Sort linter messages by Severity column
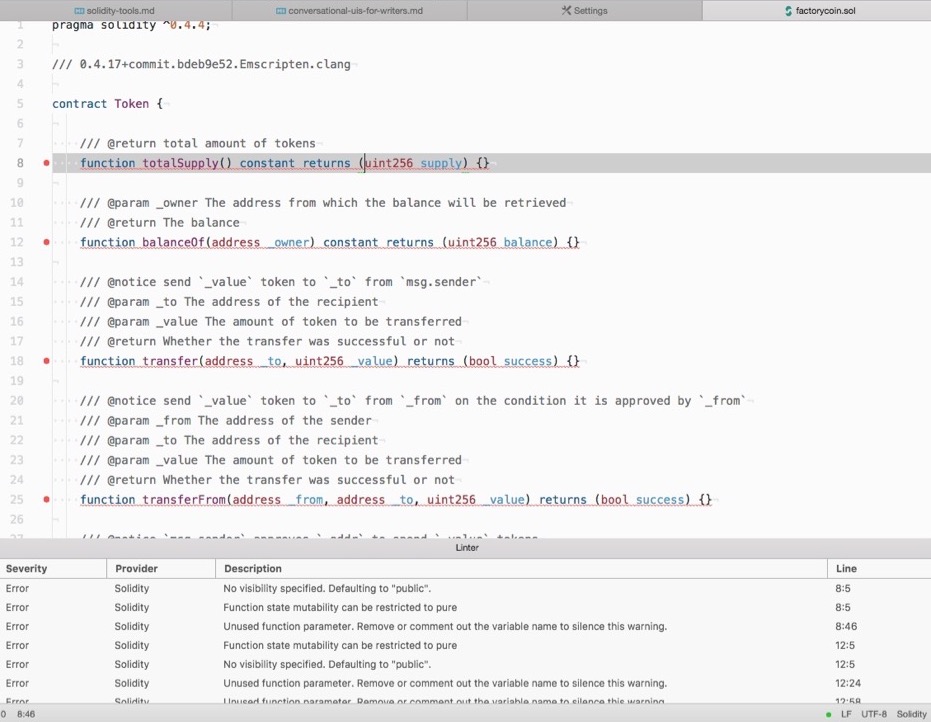 pos(27,568)
